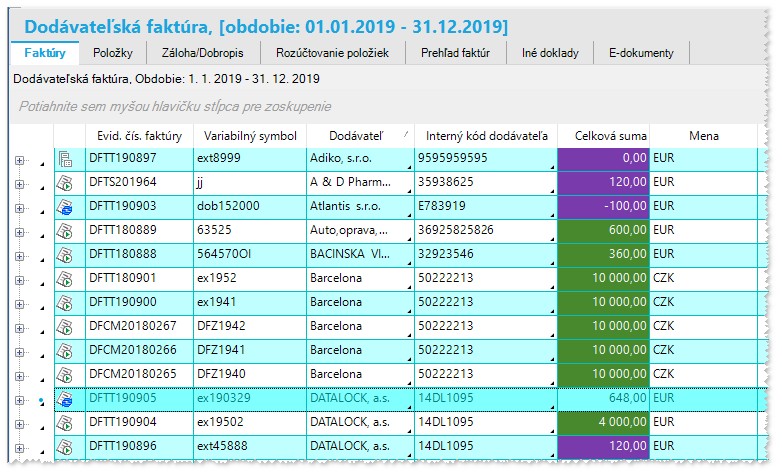The height and width of the screenshot is (476, 782).
Task: Select the cell ex1952
Action: tap(250, 279)
